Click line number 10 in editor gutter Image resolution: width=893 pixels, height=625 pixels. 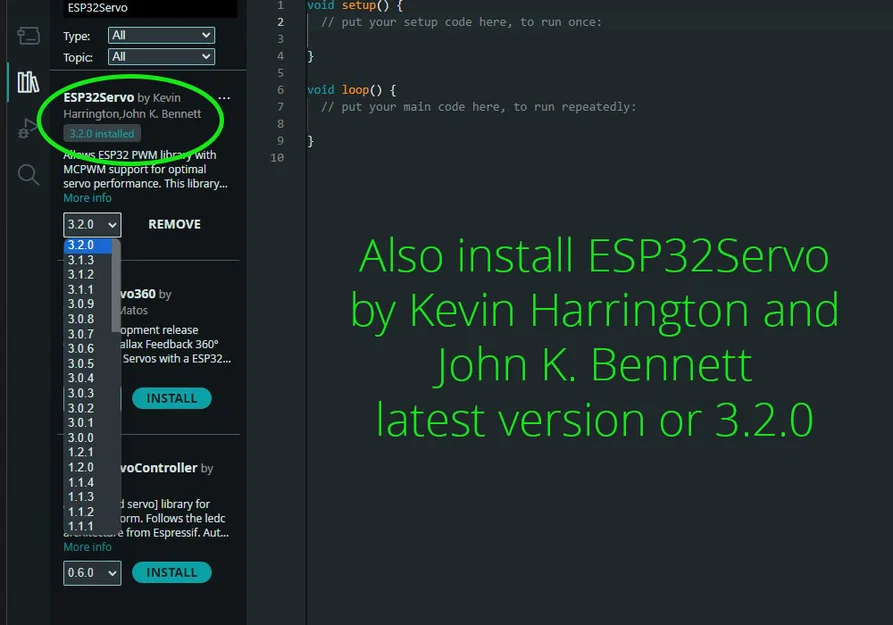point(277,158)
